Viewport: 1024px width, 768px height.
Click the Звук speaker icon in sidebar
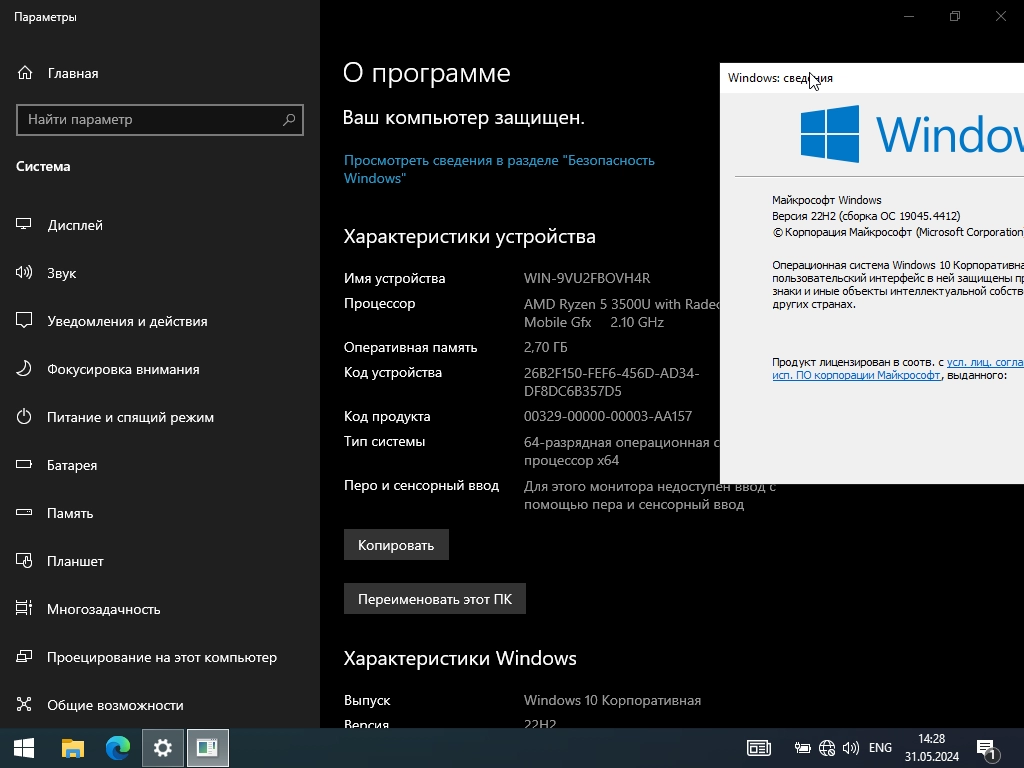[x=24, y=272]
